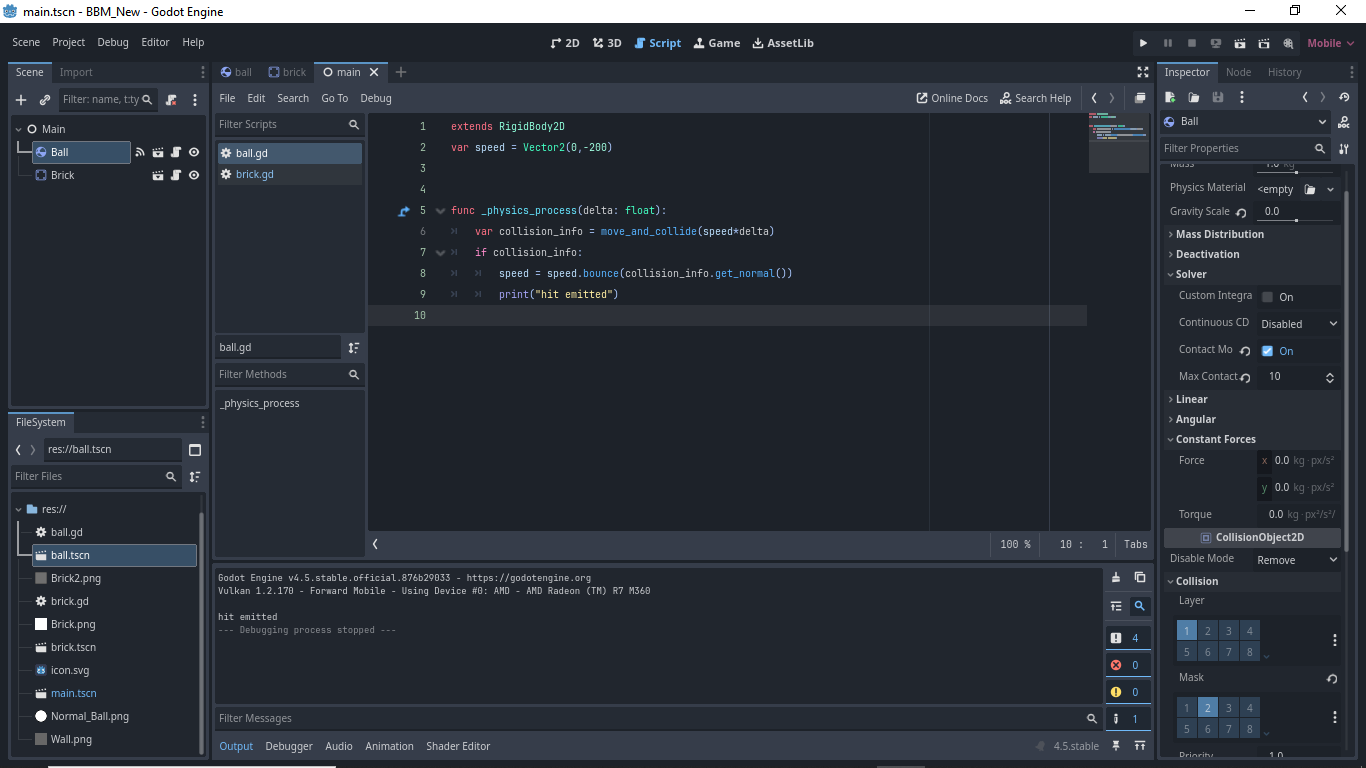Open Ball object selector dropdown in Inspector
1366x768 pixels.
pos(1245,122)
